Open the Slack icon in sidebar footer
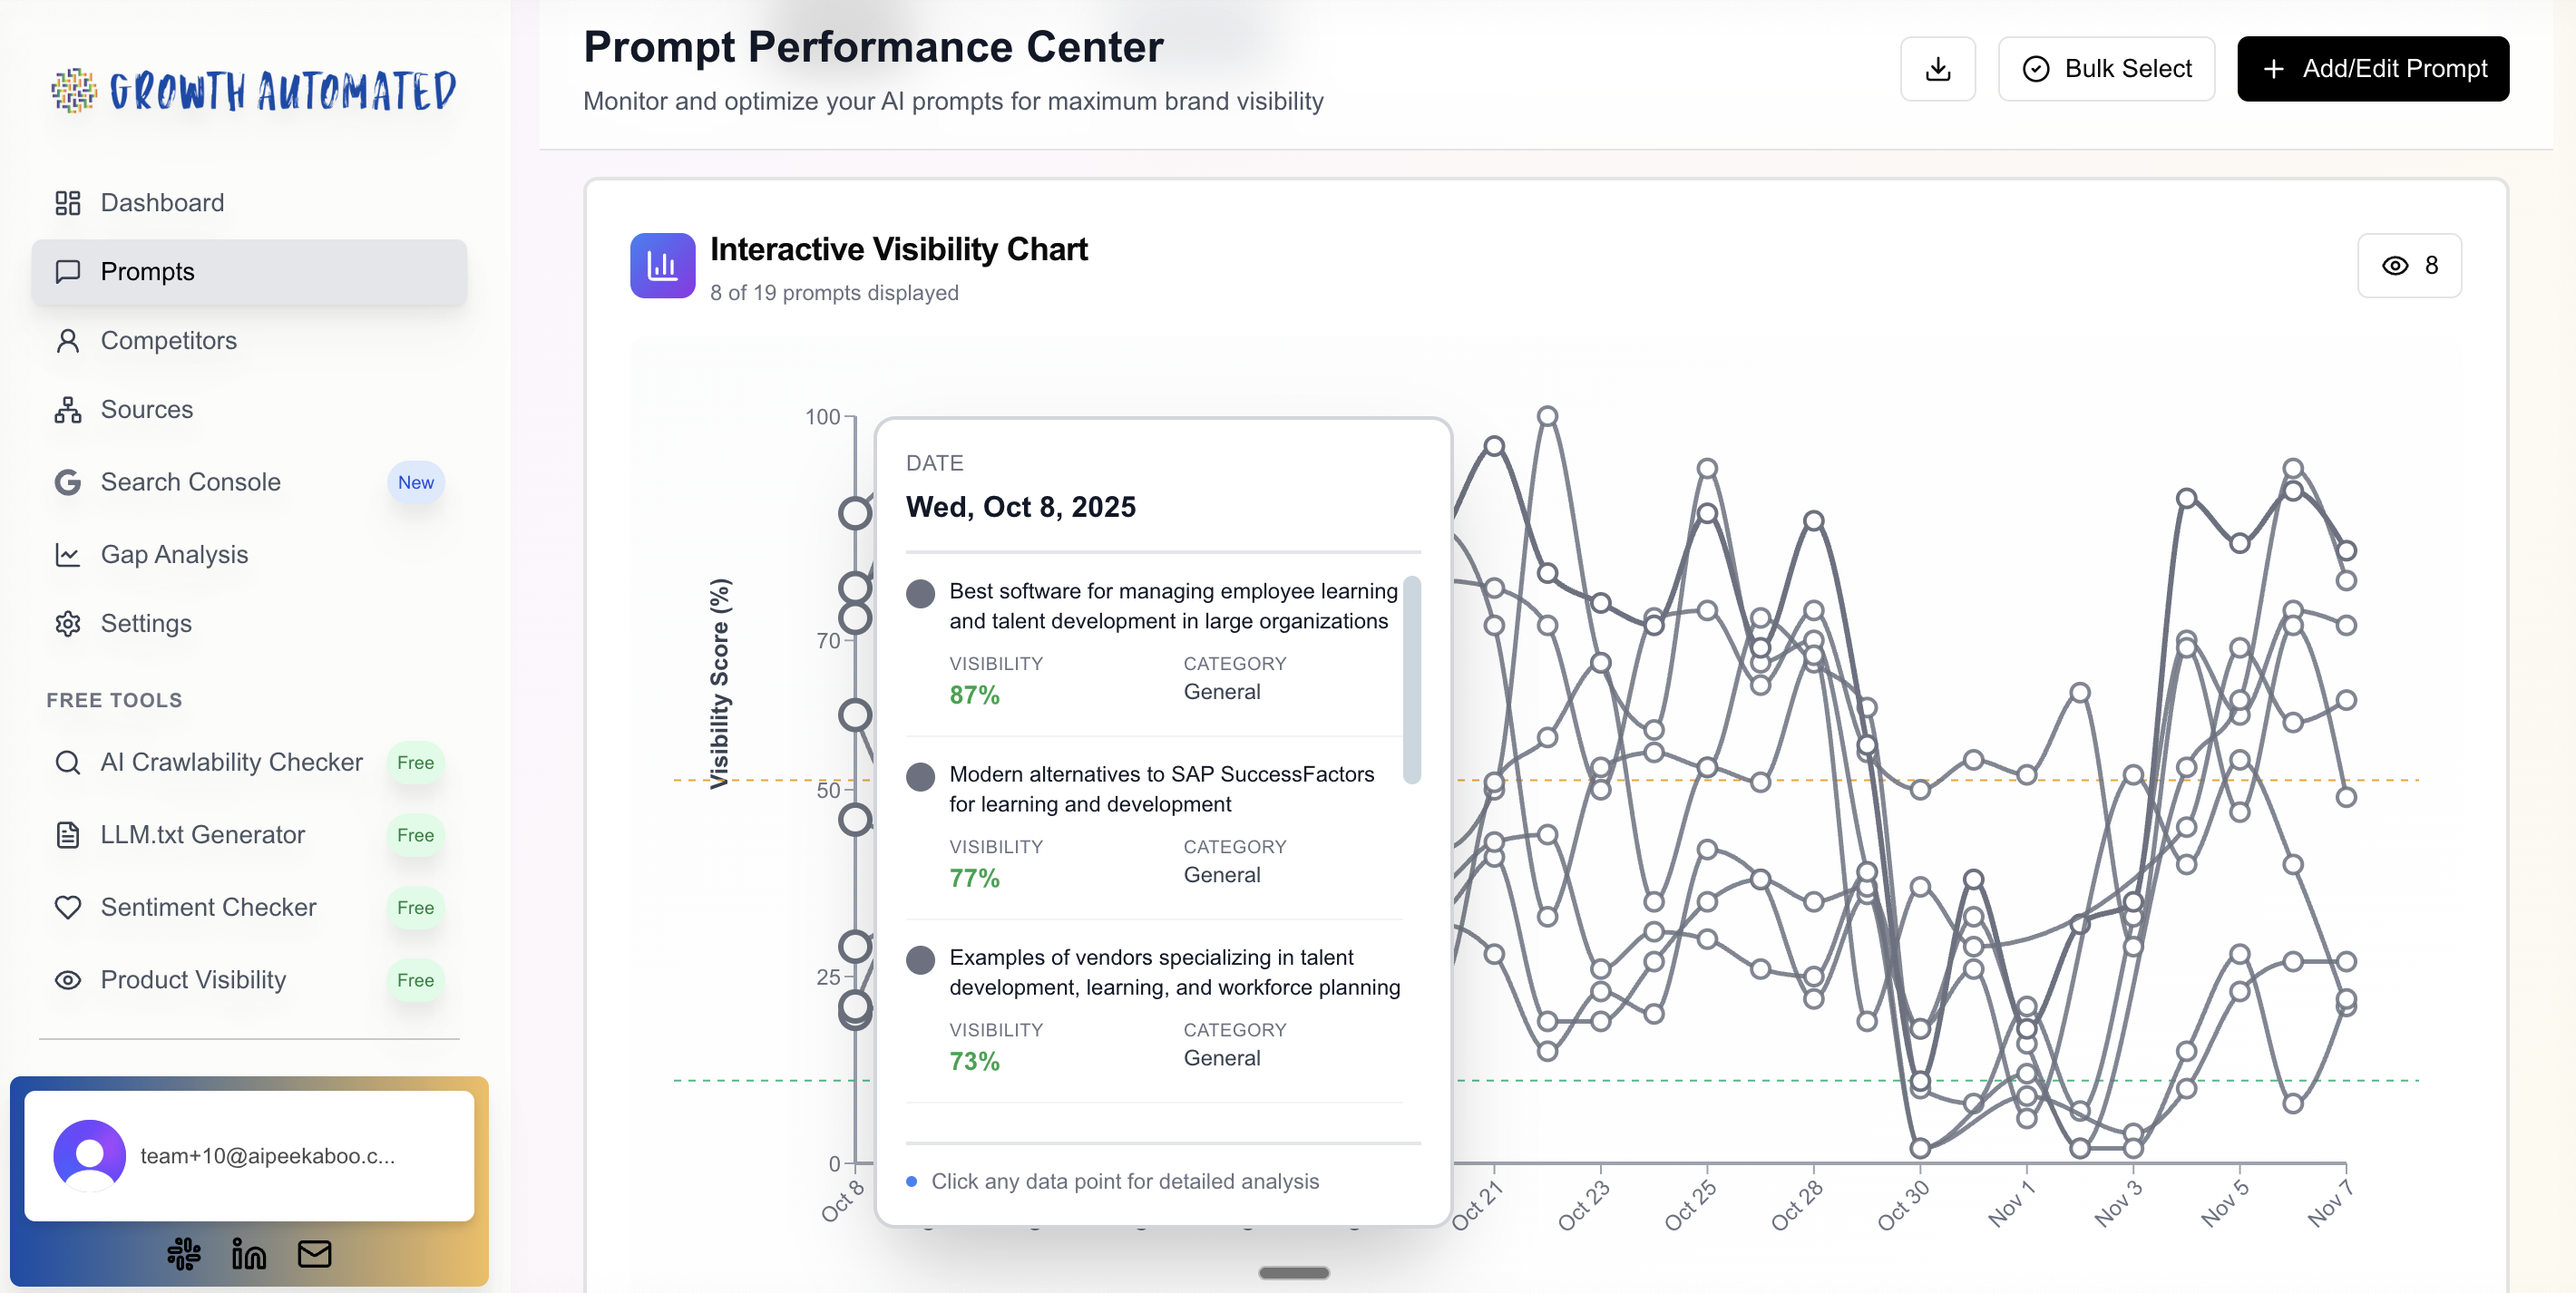 tap(184, 1253)
